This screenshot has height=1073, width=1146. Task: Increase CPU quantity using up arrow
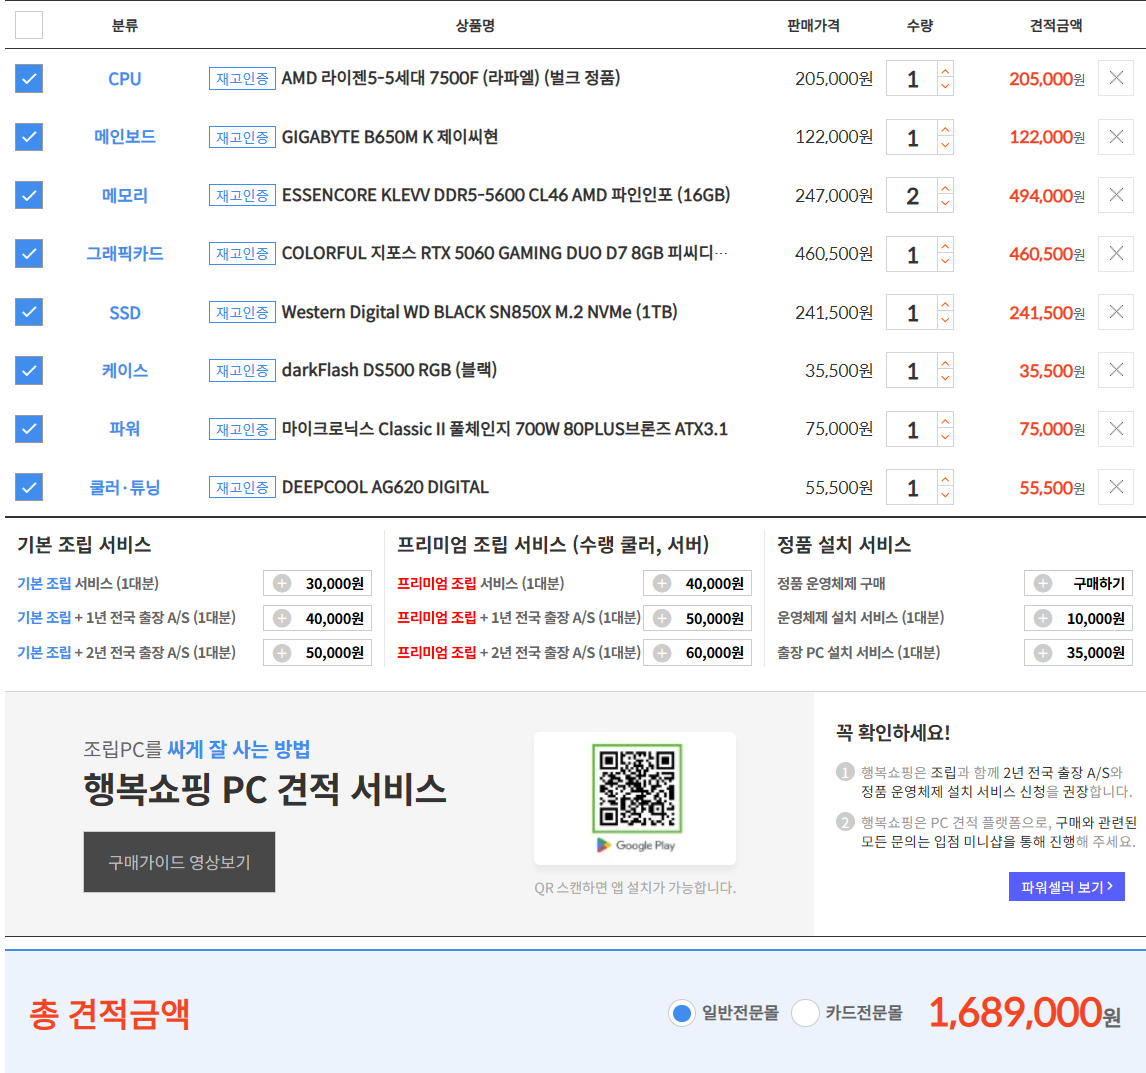(x=945, y=70)
